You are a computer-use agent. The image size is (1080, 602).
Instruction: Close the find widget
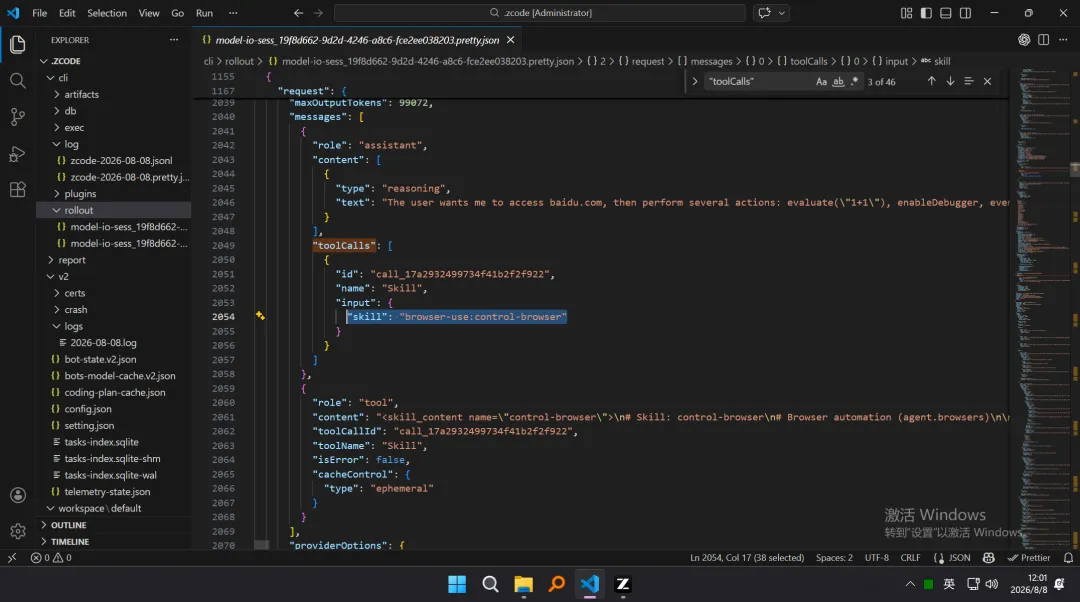(x=987, y=81)
